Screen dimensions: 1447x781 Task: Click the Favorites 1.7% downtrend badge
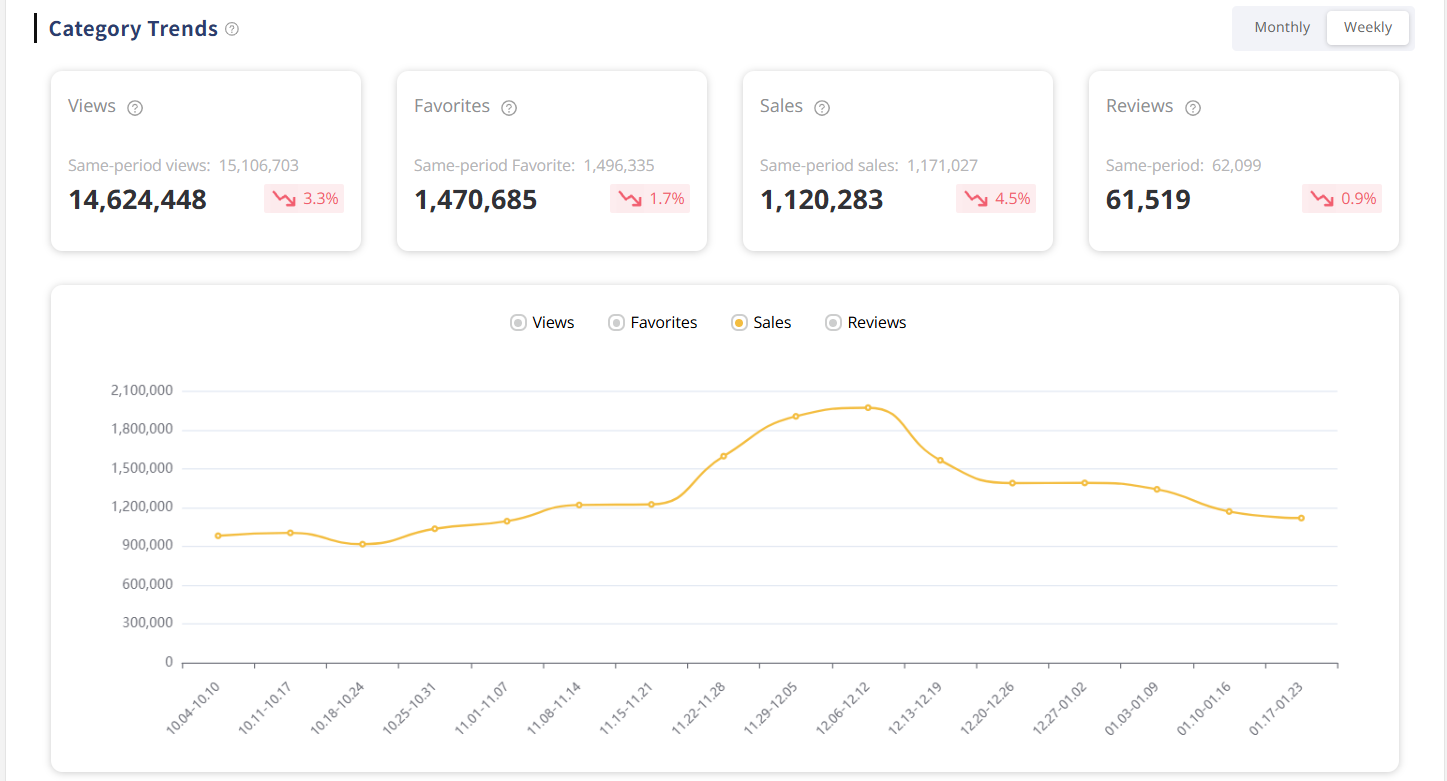click(x=650, y=199)
